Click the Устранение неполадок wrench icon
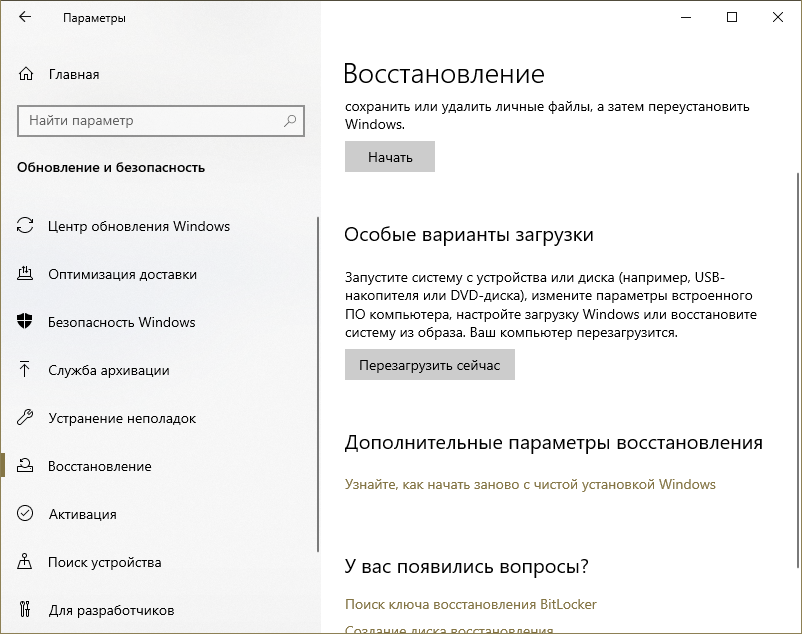Screen dimensions: 802x634 (x=26, y=418)
